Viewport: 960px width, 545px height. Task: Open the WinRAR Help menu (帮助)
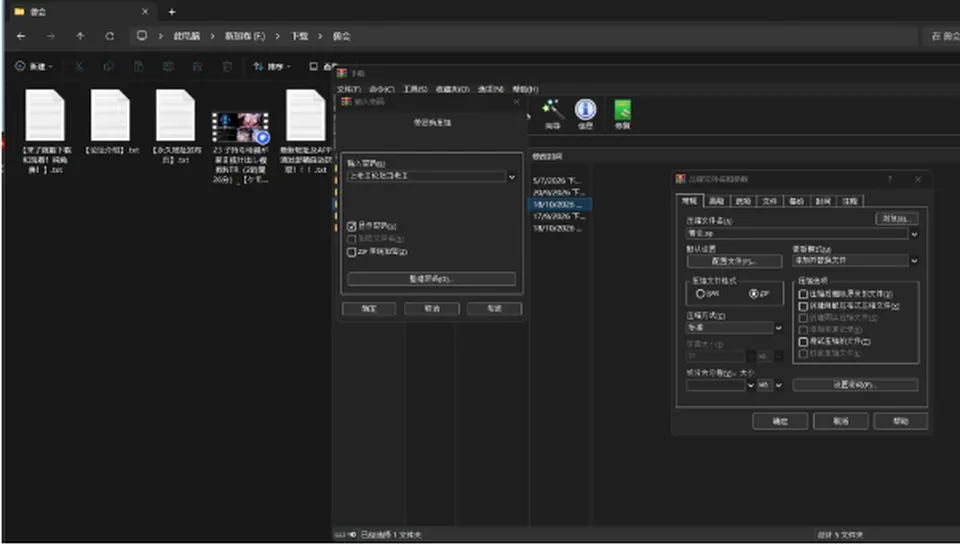pyautogui.click(x=525, y=89)
